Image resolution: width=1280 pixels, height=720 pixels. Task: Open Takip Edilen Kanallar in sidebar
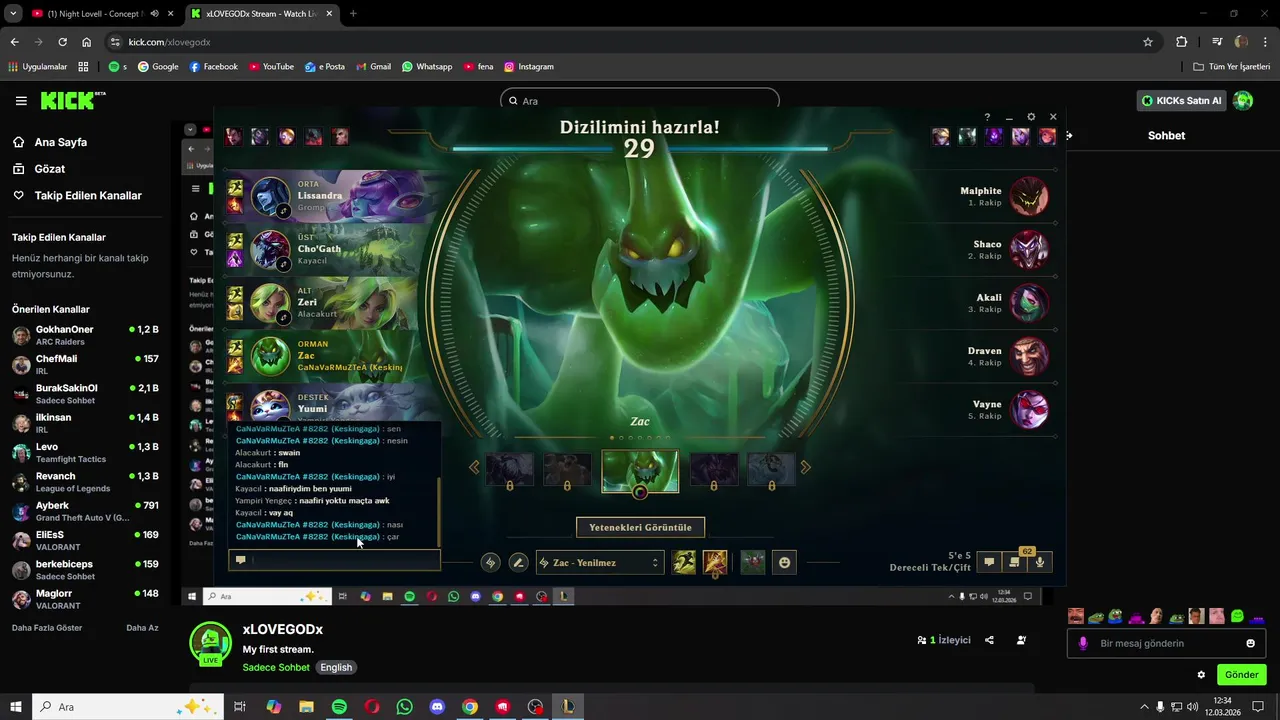coord(88,196)
